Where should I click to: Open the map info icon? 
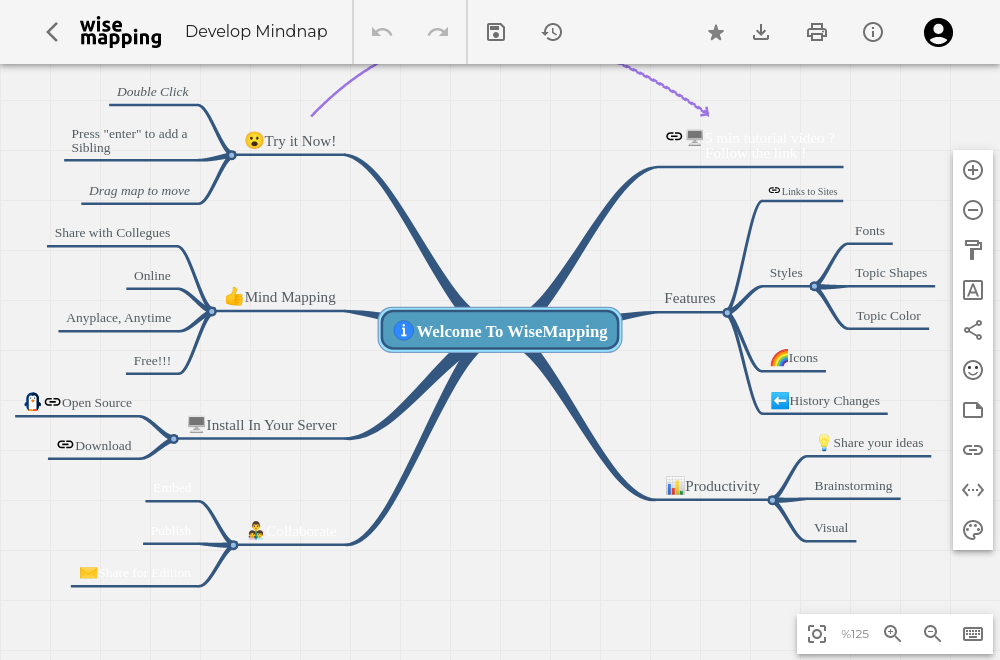(872, 32)
